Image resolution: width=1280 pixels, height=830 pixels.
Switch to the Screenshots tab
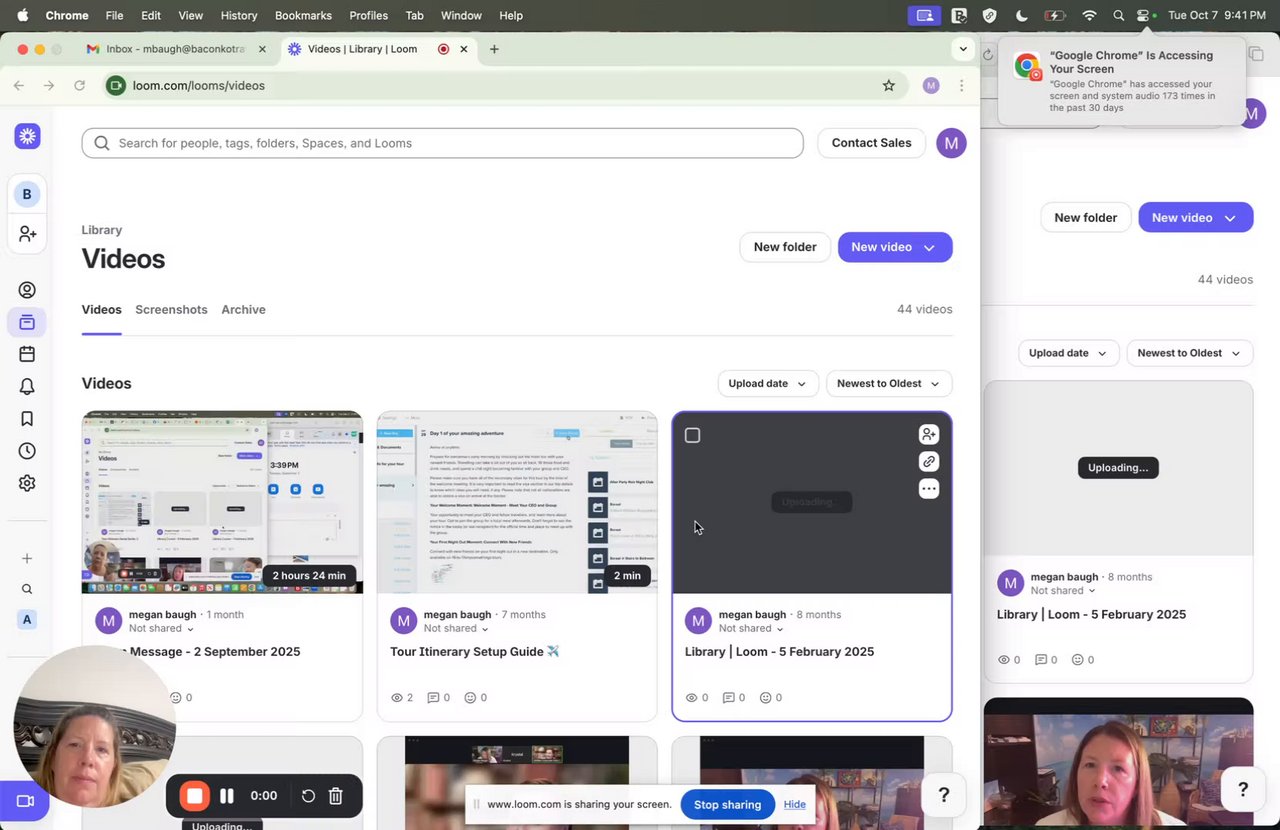pos(171,310)
